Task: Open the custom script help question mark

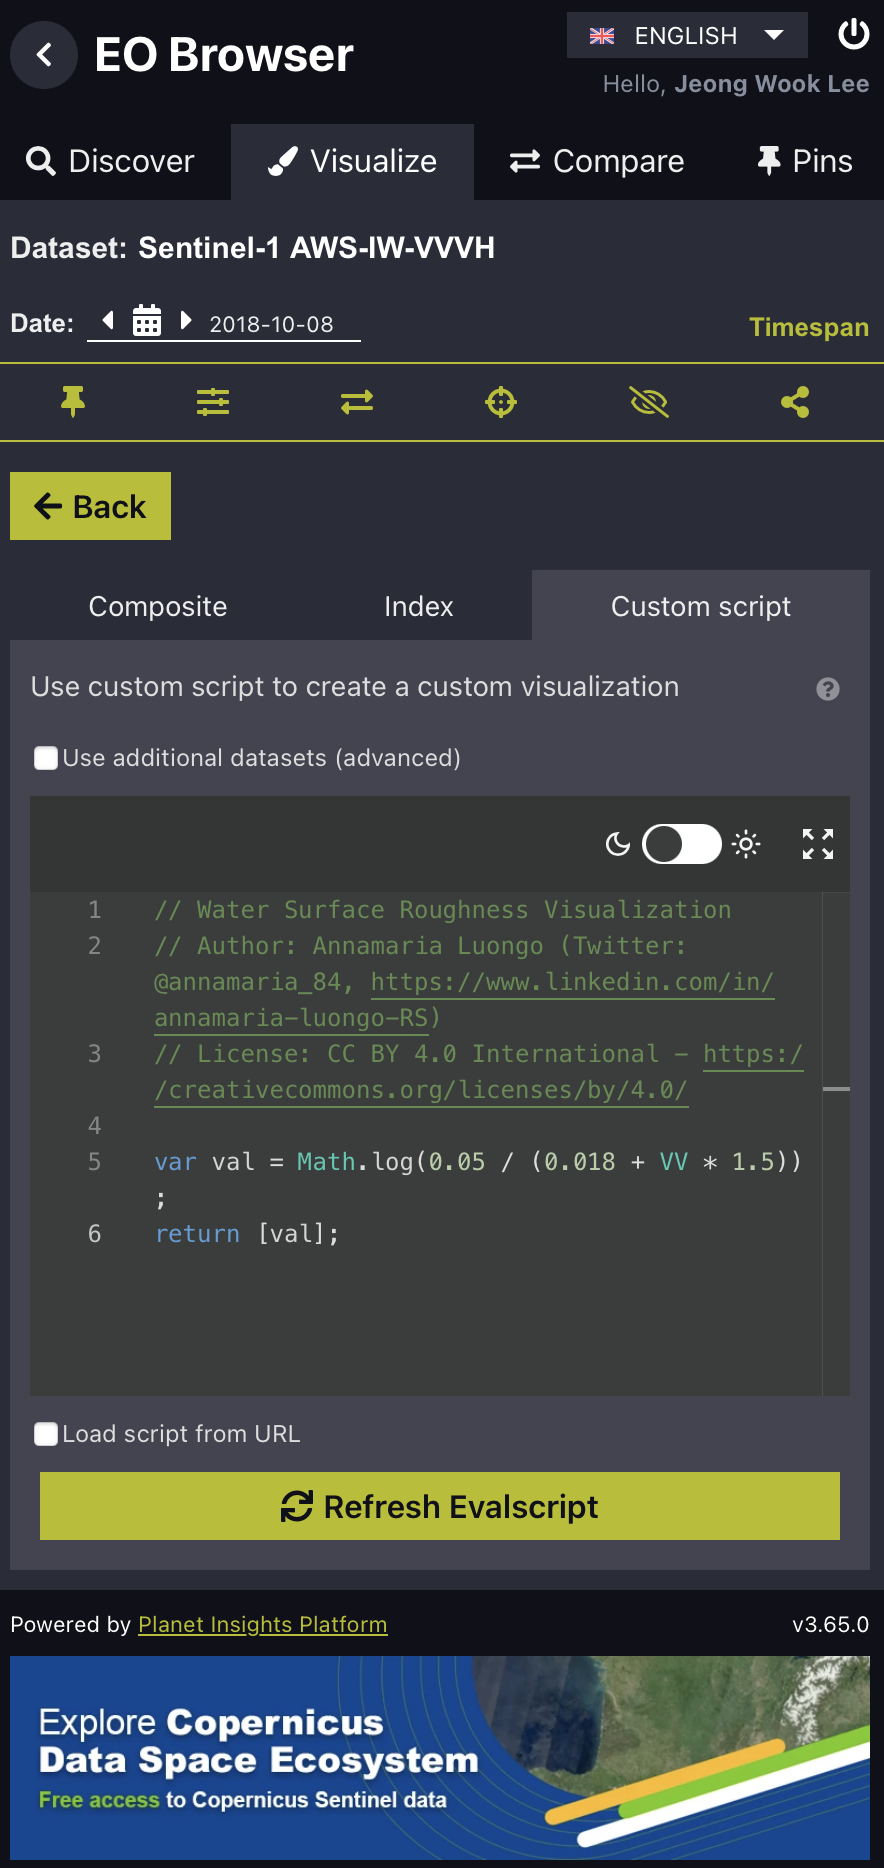Action: [x=828, y=689]
